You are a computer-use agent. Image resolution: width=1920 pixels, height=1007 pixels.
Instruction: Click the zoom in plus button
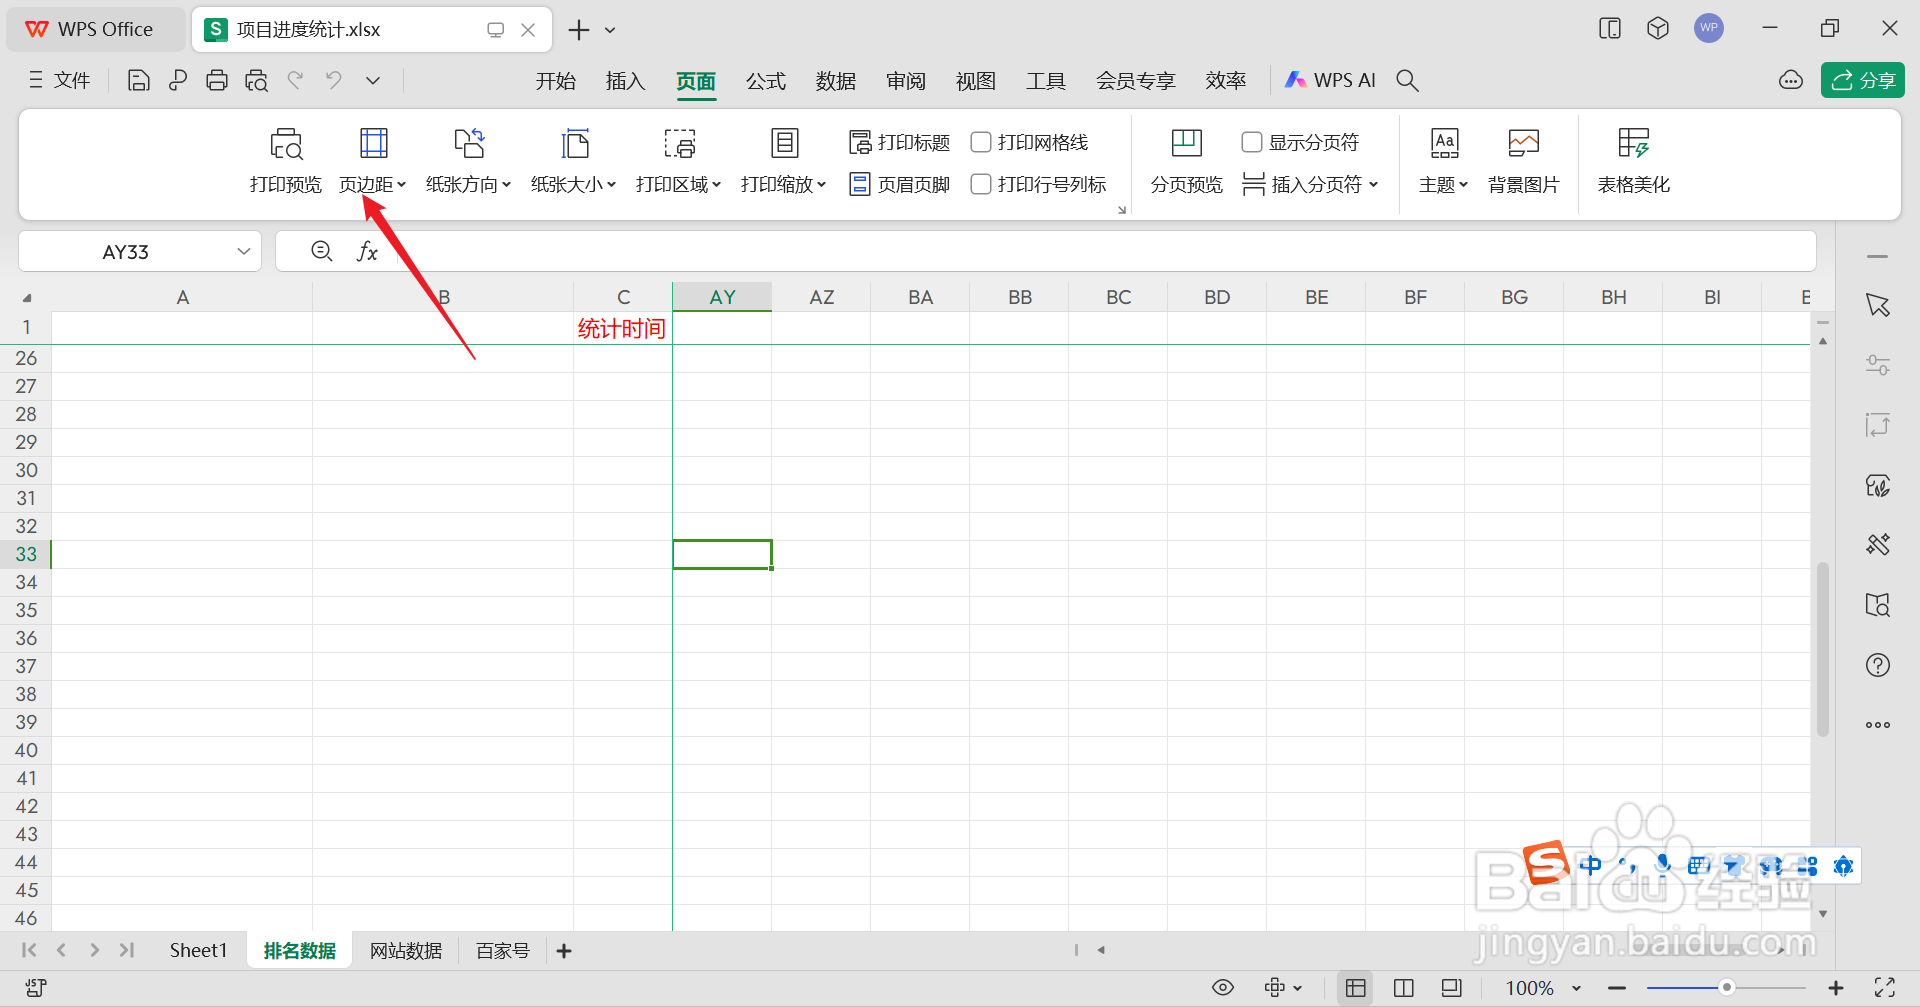(x=1836, y=988)
